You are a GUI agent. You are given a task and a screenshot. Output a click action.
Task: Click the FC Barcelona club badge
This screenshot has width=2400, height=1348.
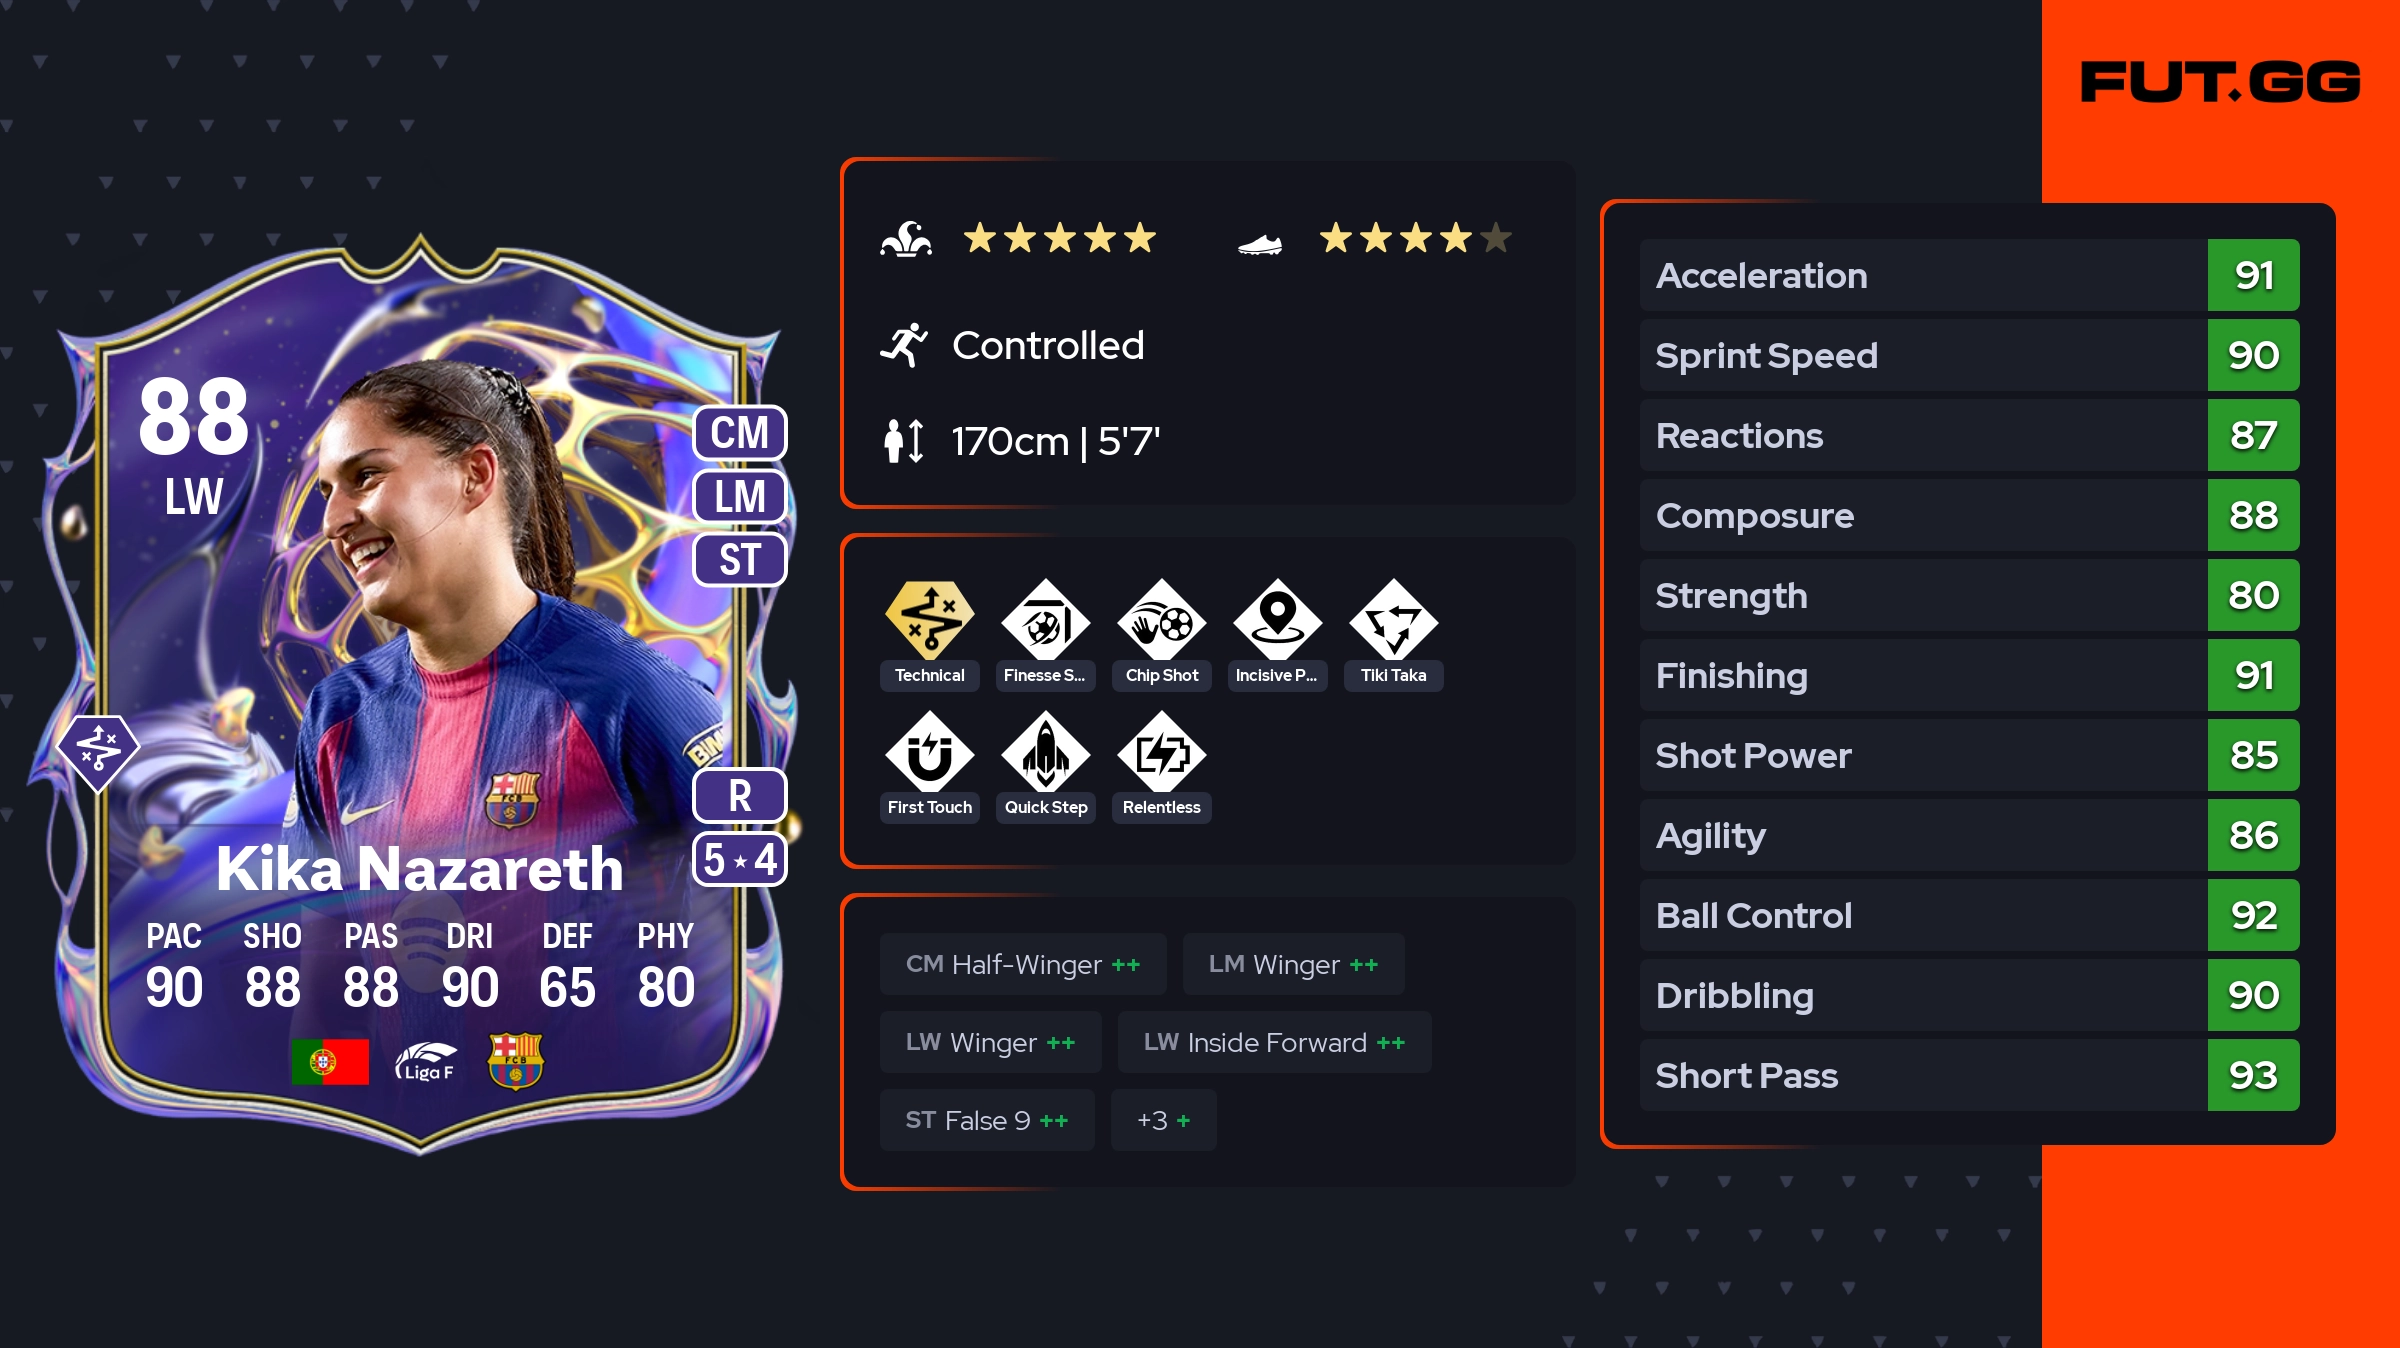click(515, 1061)
